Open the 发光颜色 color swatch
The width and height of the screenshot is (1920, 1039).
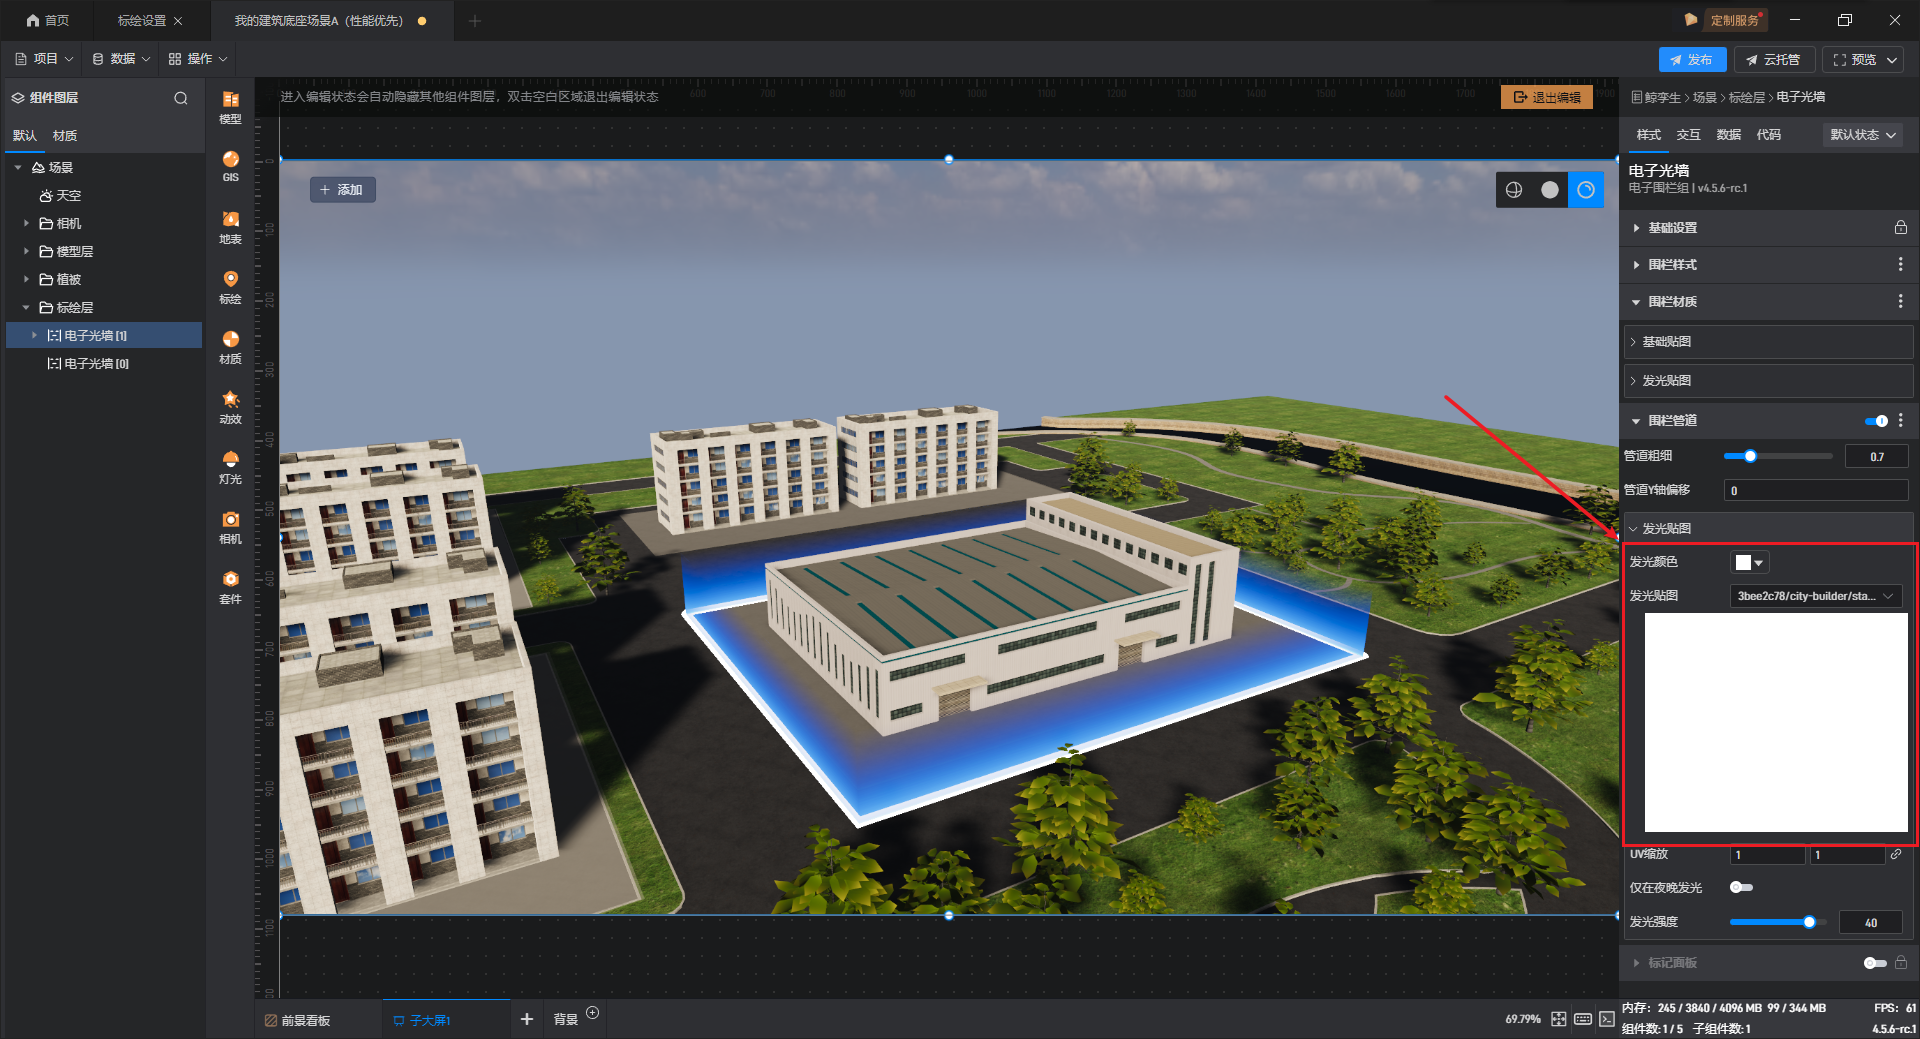coord(1749,563)
